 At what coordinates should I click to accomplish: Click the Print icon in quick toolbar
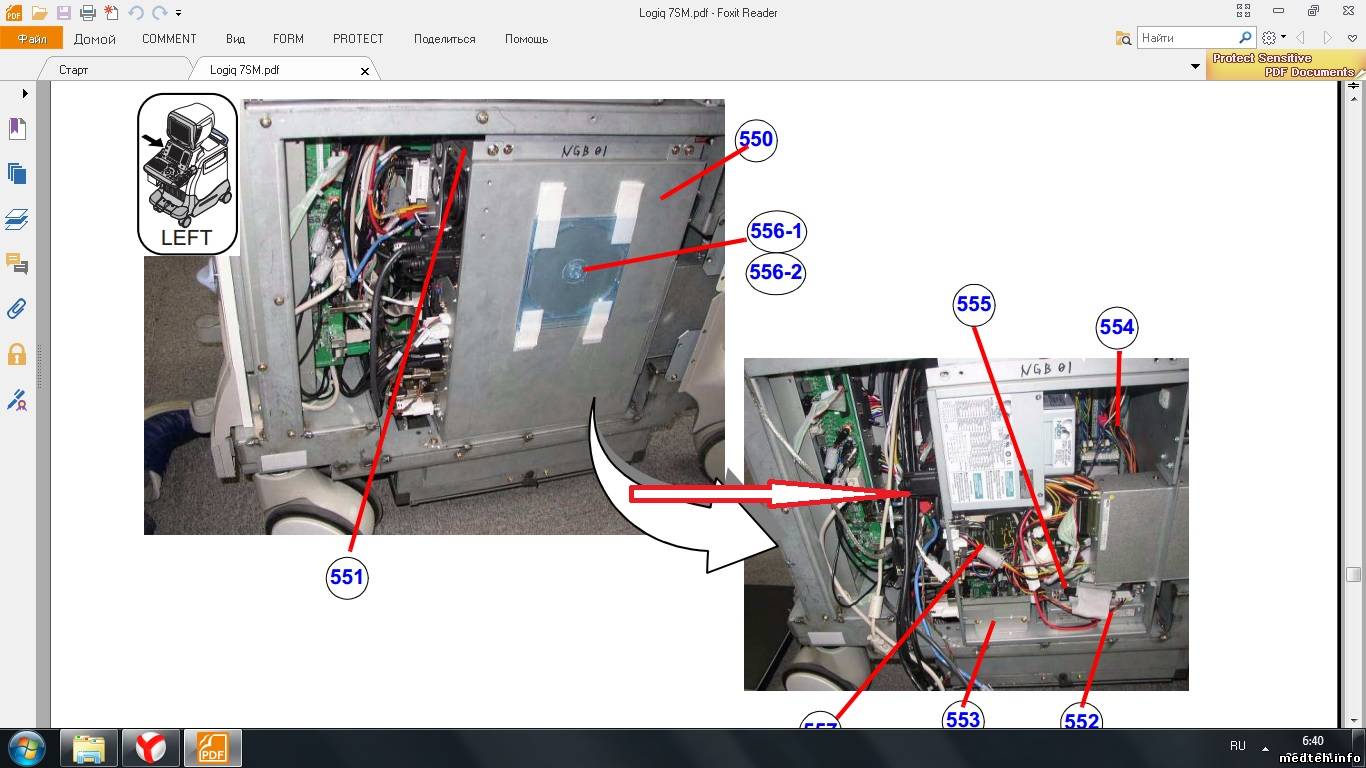(x=88, y=13)
